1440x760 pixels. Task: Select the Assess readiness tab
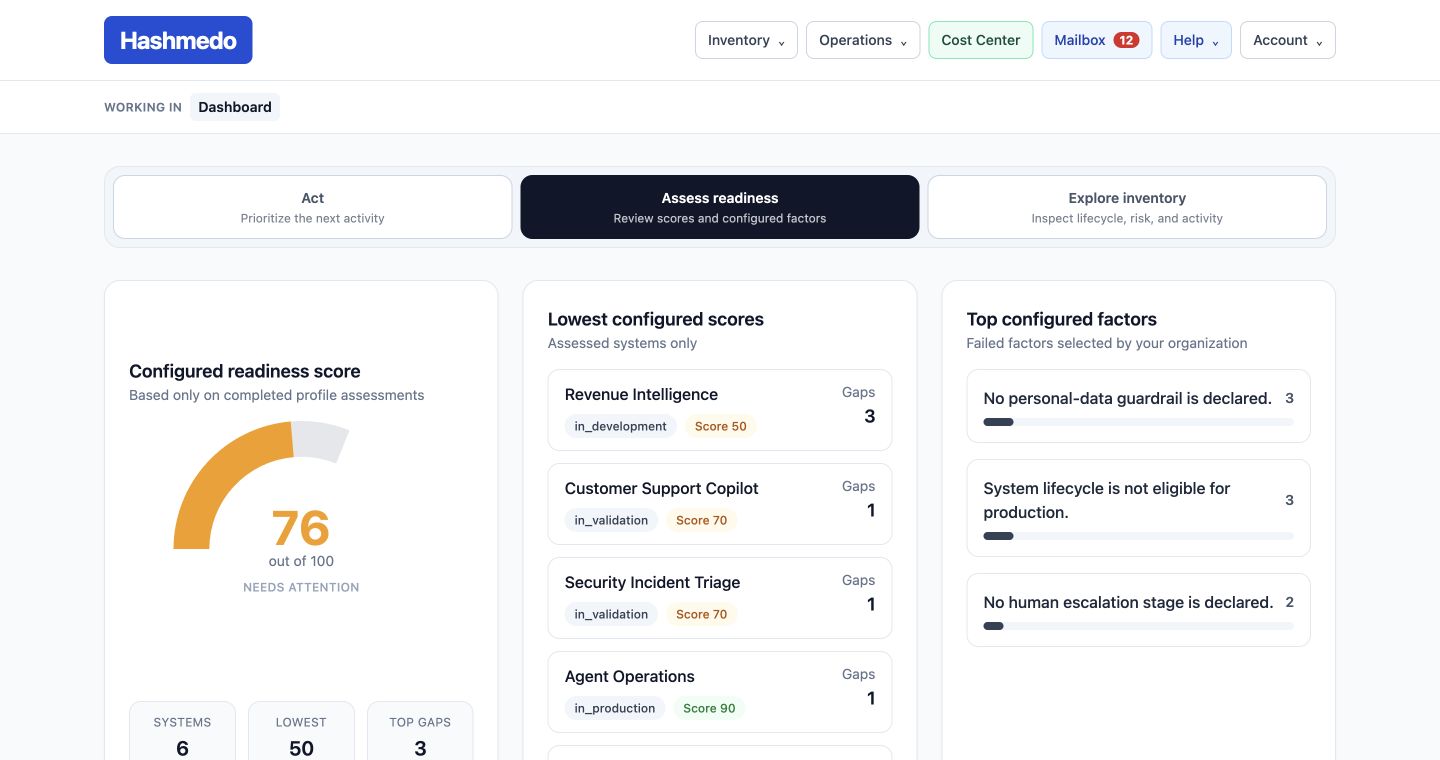click(x=720, y=207)
